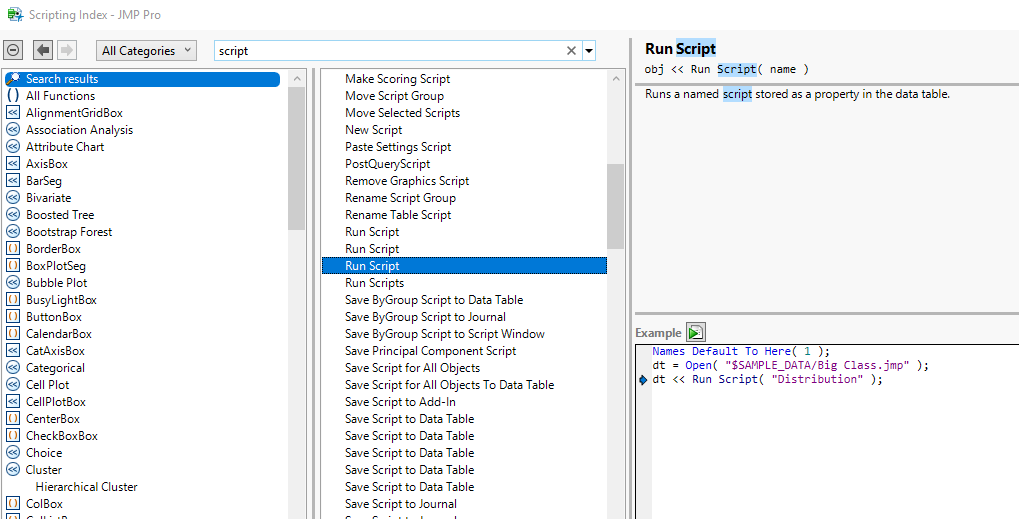Expand the search options dropdown arrow

[589, 51]
